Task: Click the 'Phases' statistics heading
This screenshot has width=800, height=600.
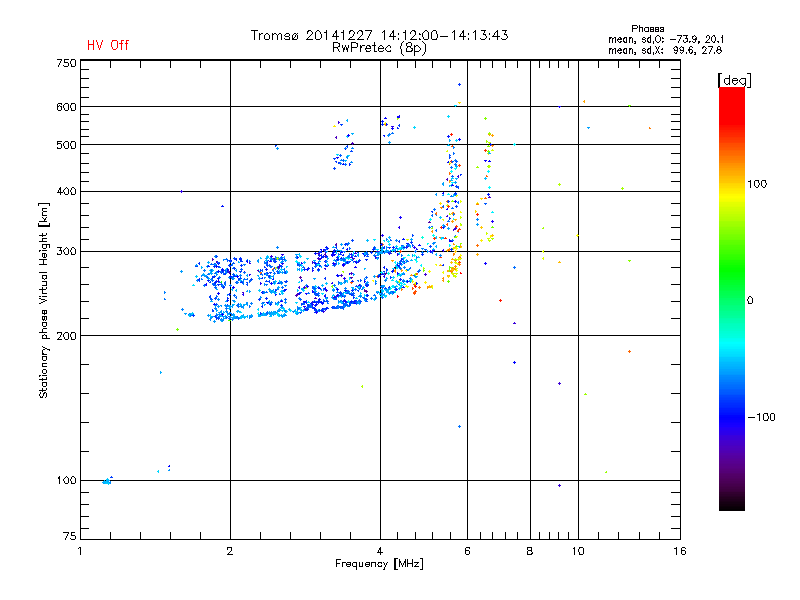Action: [647, 29]
